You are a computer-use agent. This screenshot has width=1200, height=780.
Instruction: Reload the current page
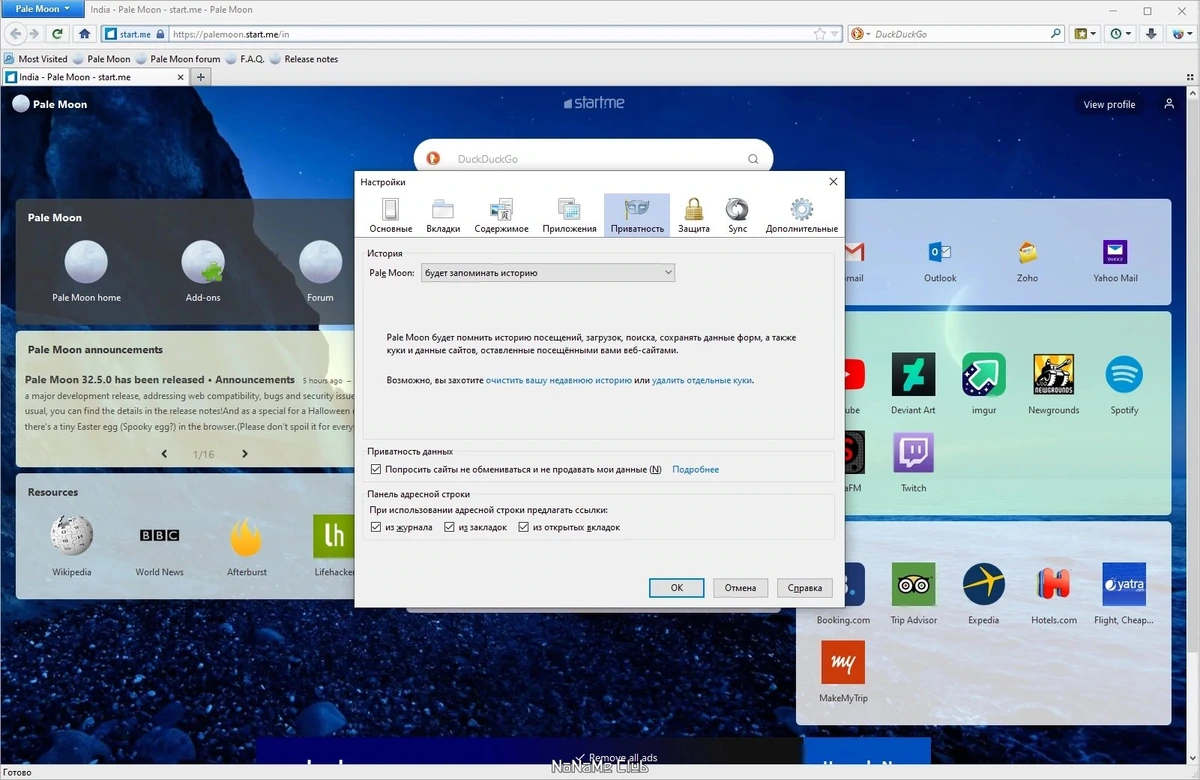coord(58,34)
